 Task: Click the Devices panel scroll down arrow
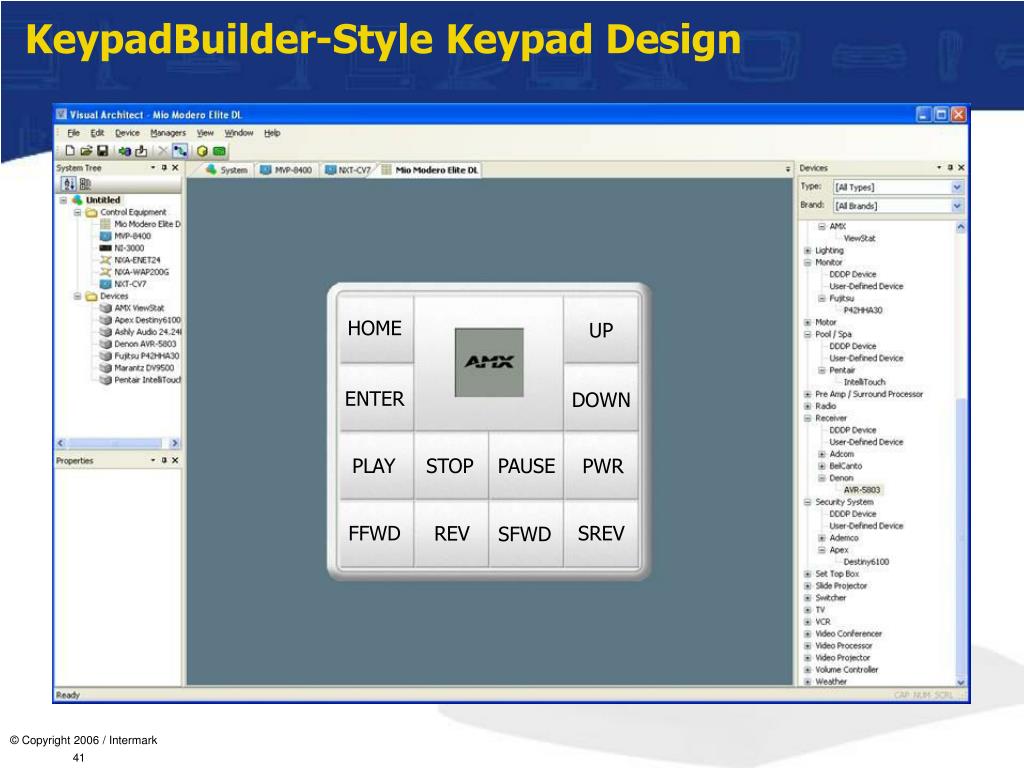(x=961, y=682)
